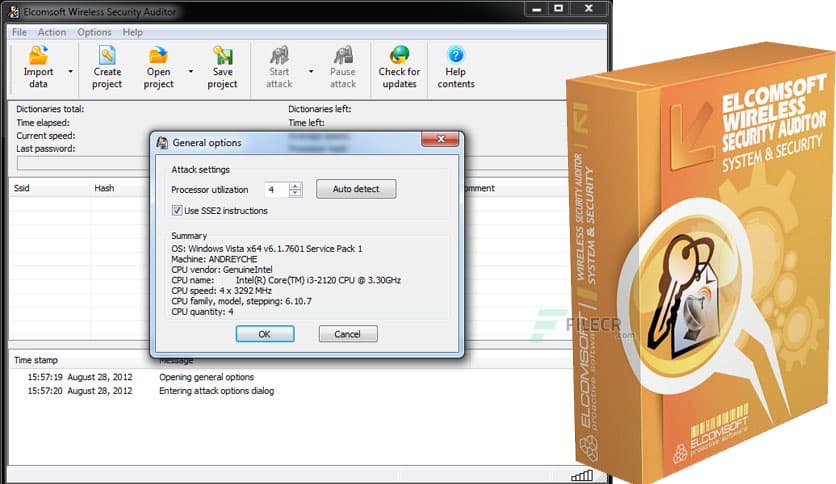Minimize the Wireless Security Auditor window
The width and height of the screenshot is (836, 484).
(536, 9)
